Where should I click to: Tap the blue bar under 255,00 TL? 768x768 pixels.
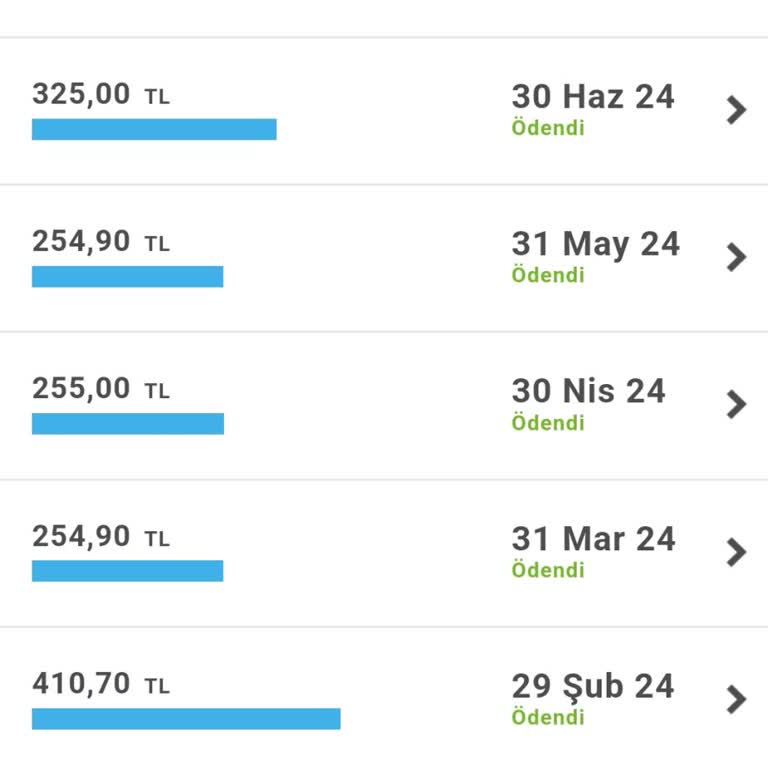pyautogui.click(x=128, y=424)
